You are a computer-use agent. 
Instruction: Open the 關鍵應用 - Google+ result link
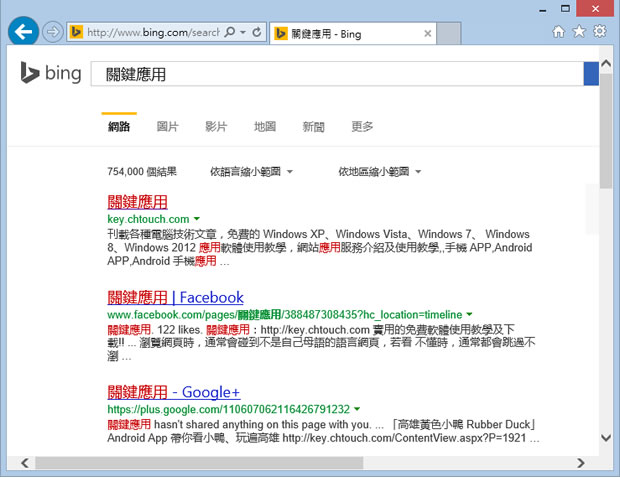point(174,392)
